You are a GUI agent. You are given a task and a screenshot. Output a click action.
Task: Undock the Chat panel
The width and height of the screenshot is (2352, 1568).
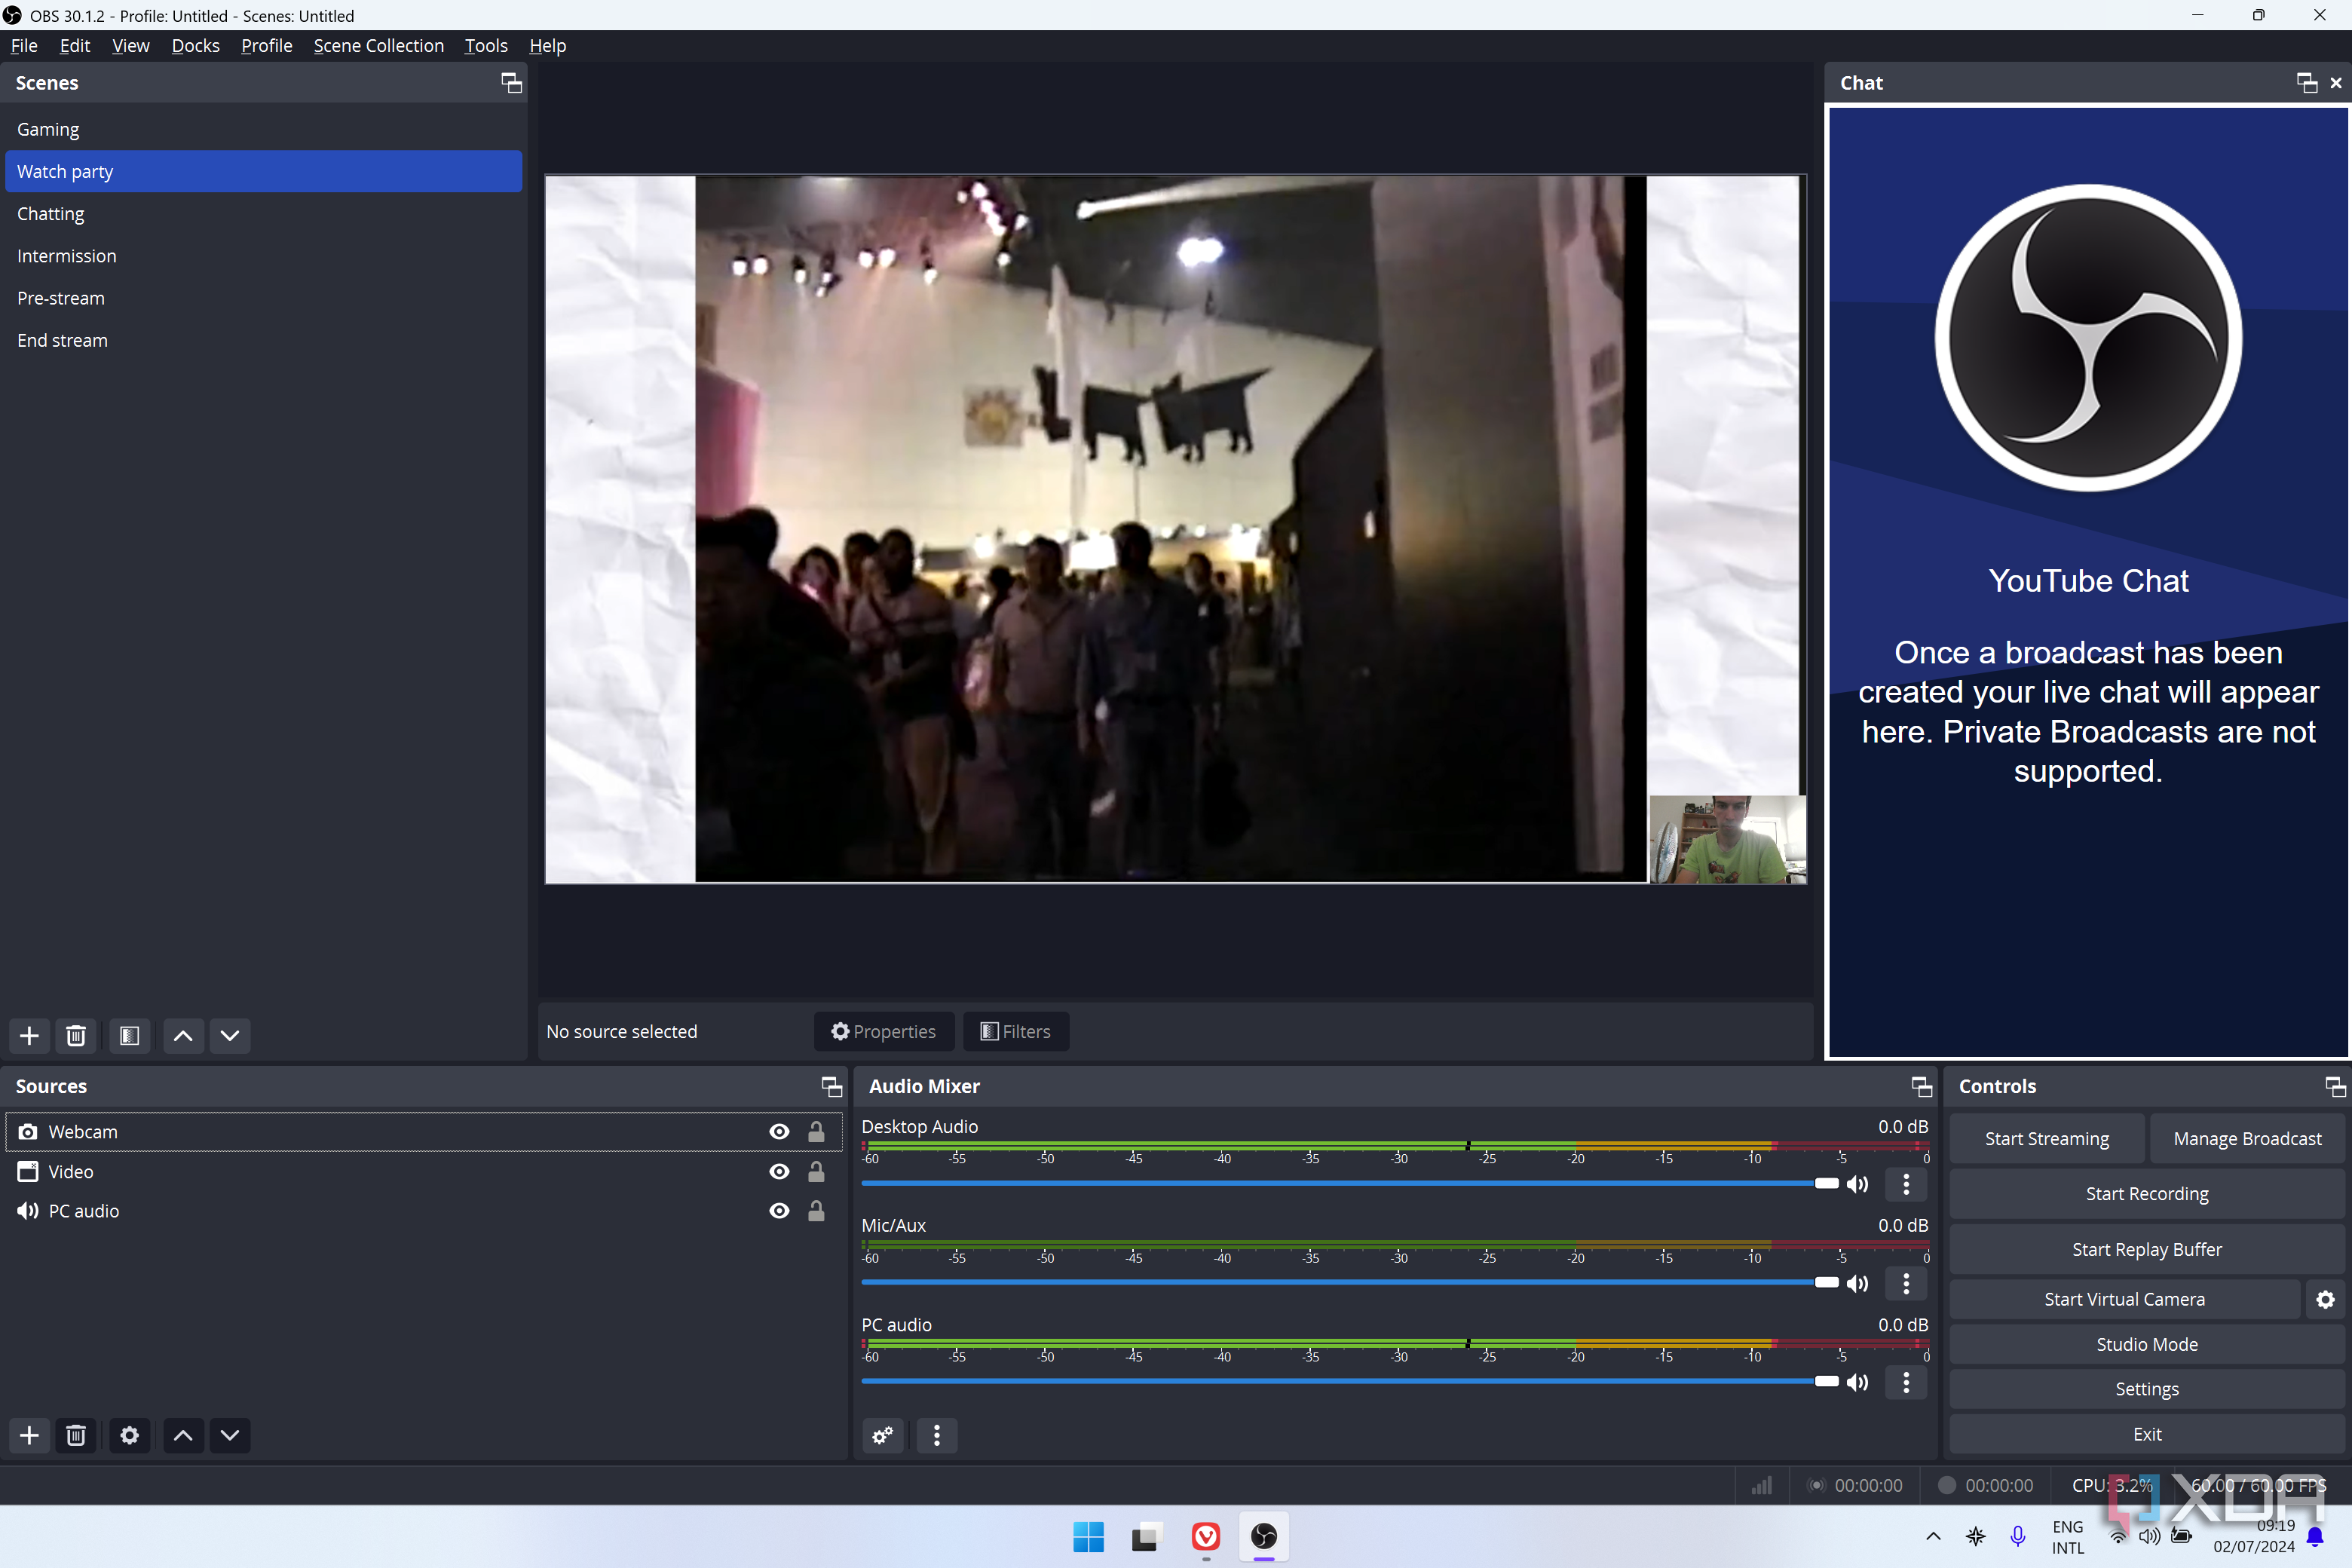tap(2307, 83)
